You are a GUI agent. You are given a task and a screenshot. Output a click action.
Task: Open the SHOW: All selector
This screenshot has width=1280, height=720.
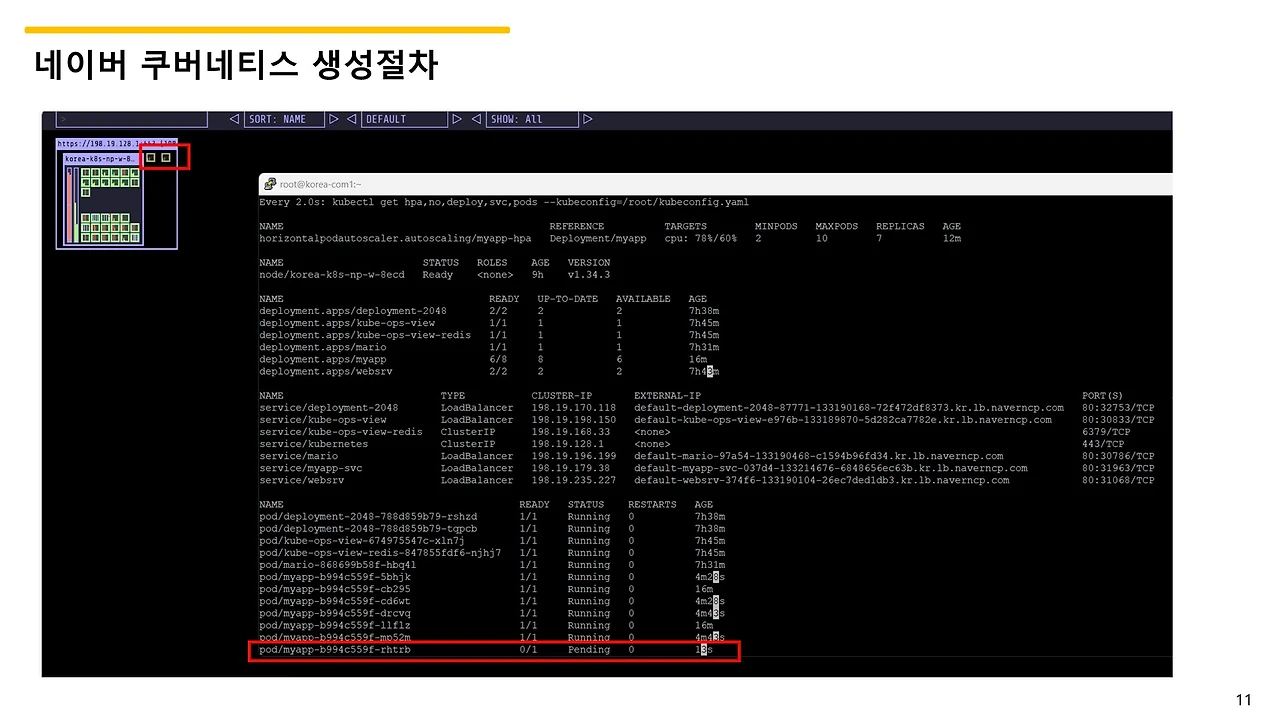tap(532, 119)
